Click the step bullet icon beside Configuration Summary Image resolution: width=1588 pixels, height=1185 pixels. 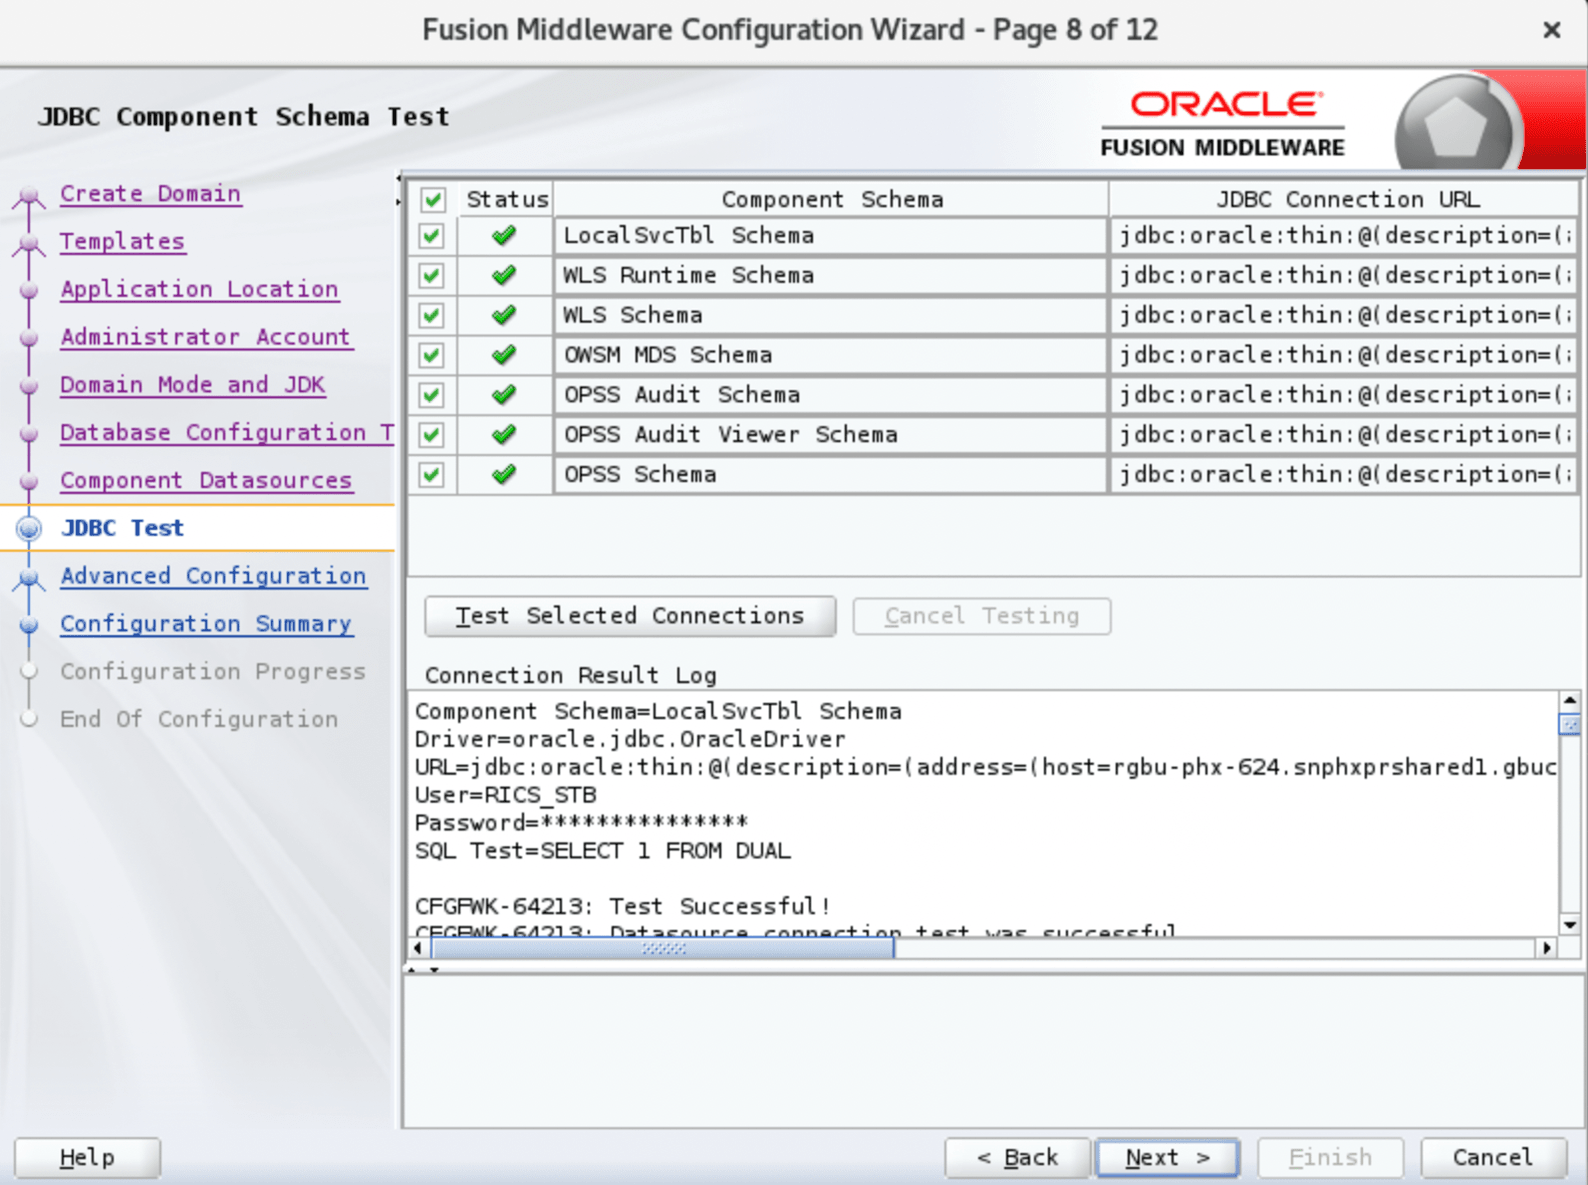pyautogui.click(x=29, y=625)
